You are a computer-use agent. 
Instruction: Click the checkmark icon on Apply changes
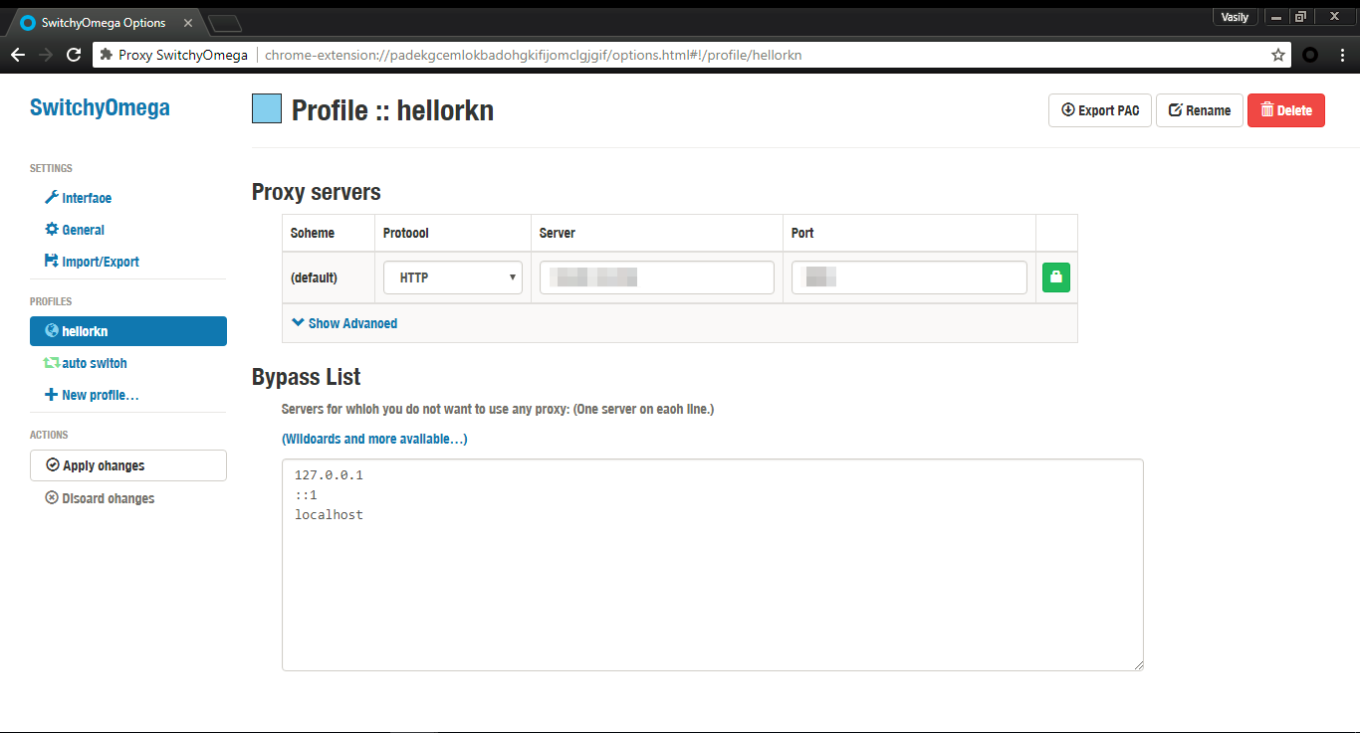coord(53,465)
